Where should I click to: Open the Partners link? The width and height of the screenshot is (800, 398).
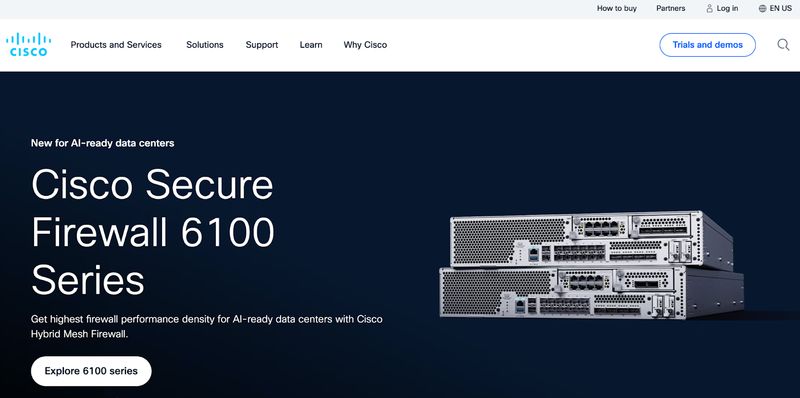670,9
